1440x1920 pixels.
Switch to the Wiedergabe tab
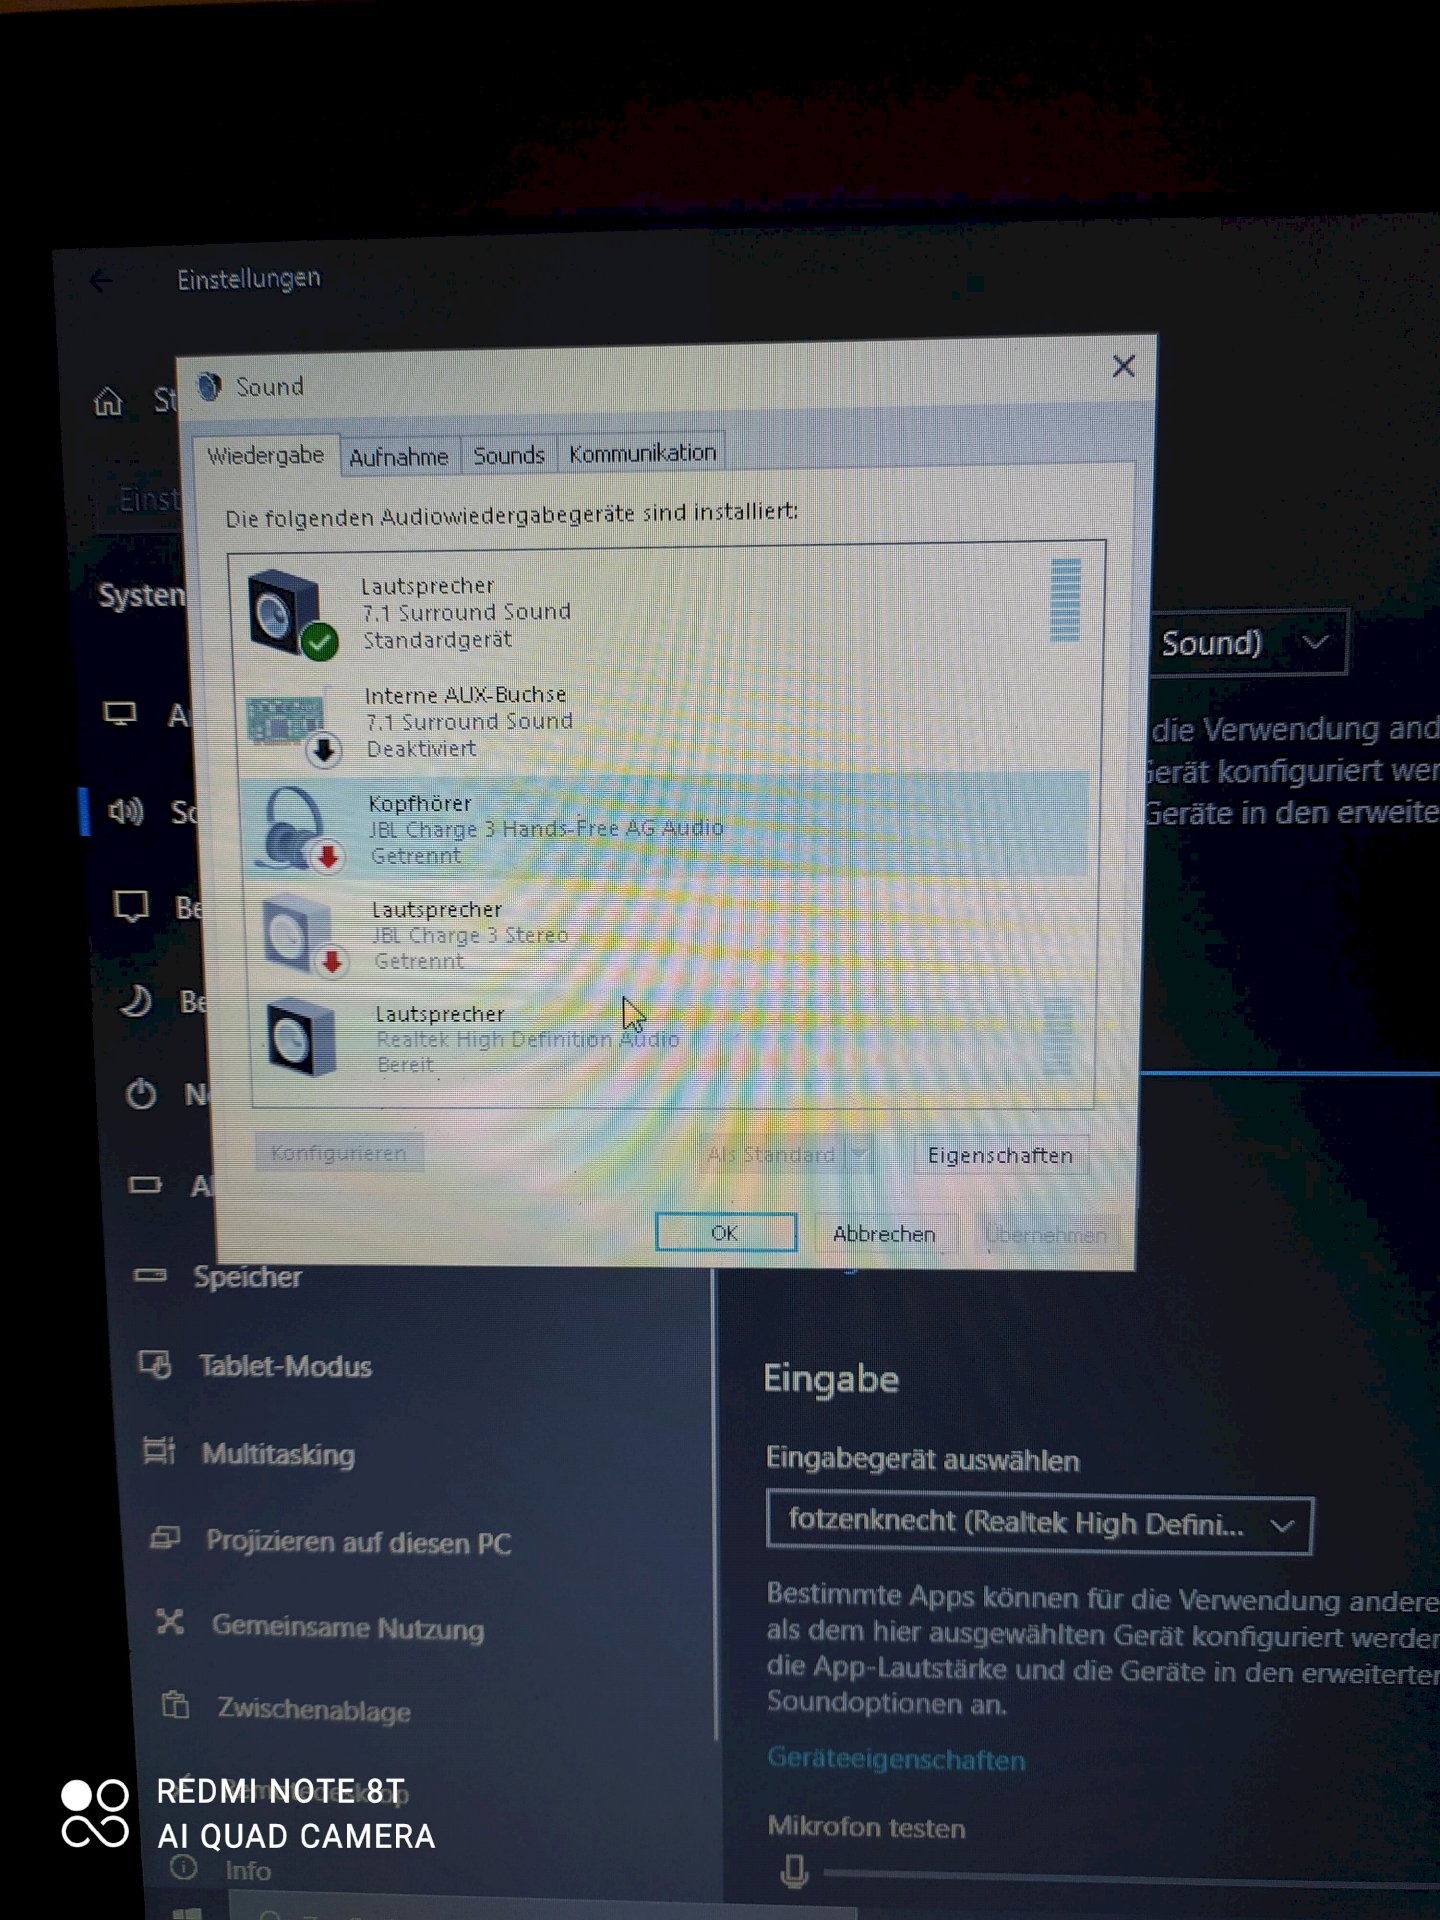266,456
